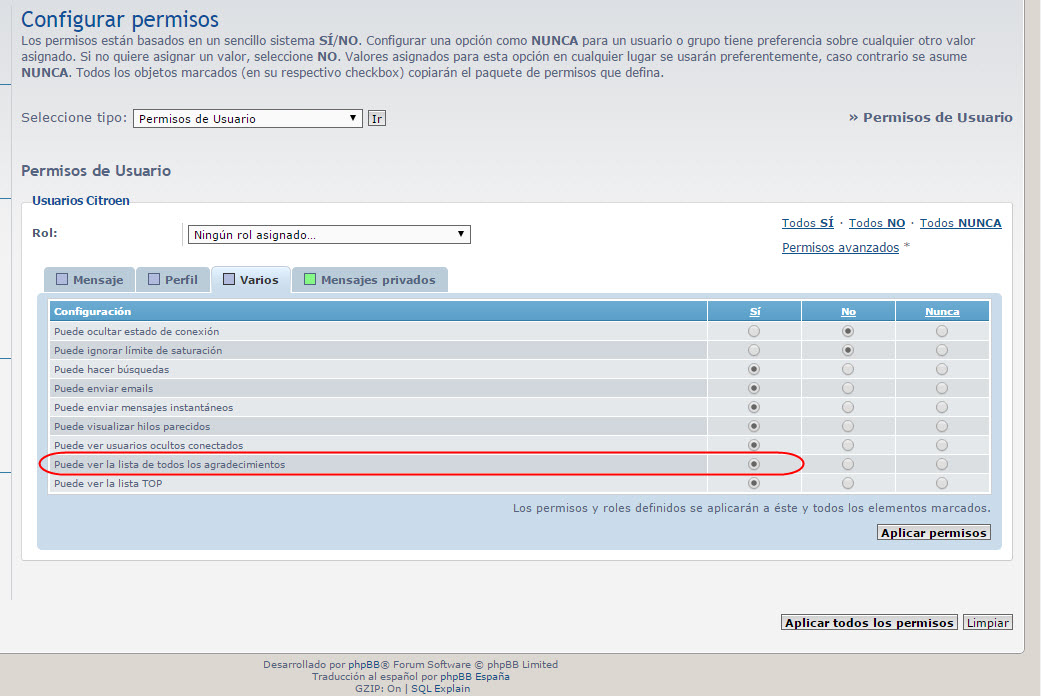The height and width of the screenshot is (696, 1041).
Task: Set 'Puede enviar emails' to No
Action: 848,388
